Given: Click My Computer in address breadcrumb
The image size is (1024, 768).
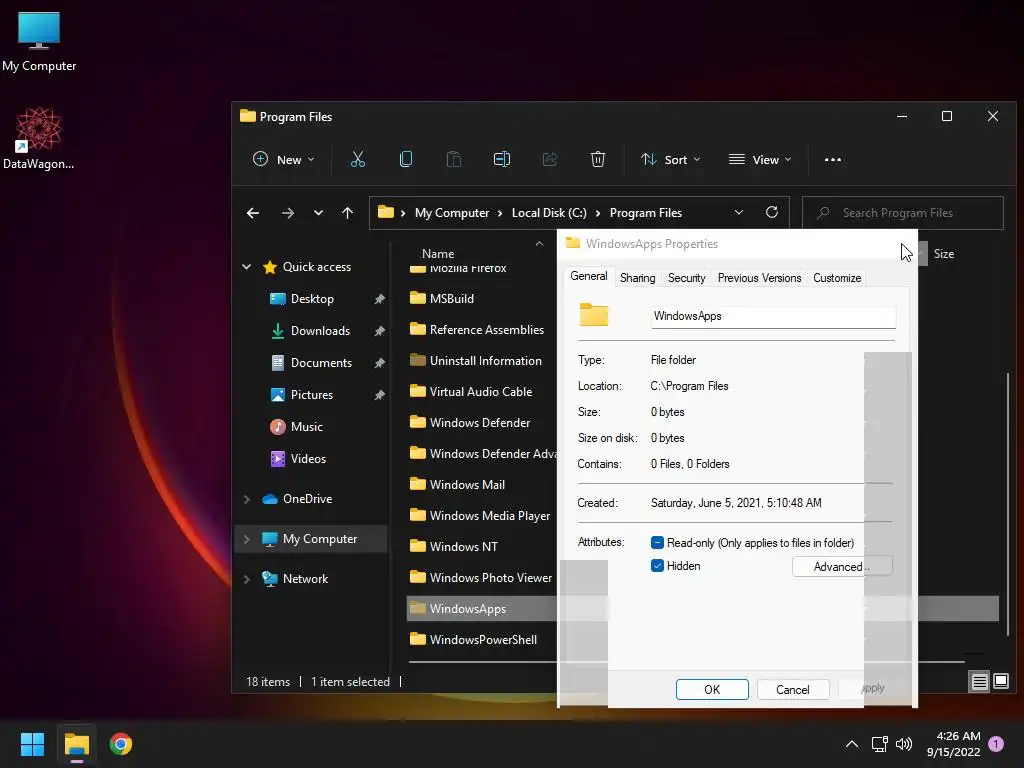Looking at the screenshot, I should tap(452, 213).
